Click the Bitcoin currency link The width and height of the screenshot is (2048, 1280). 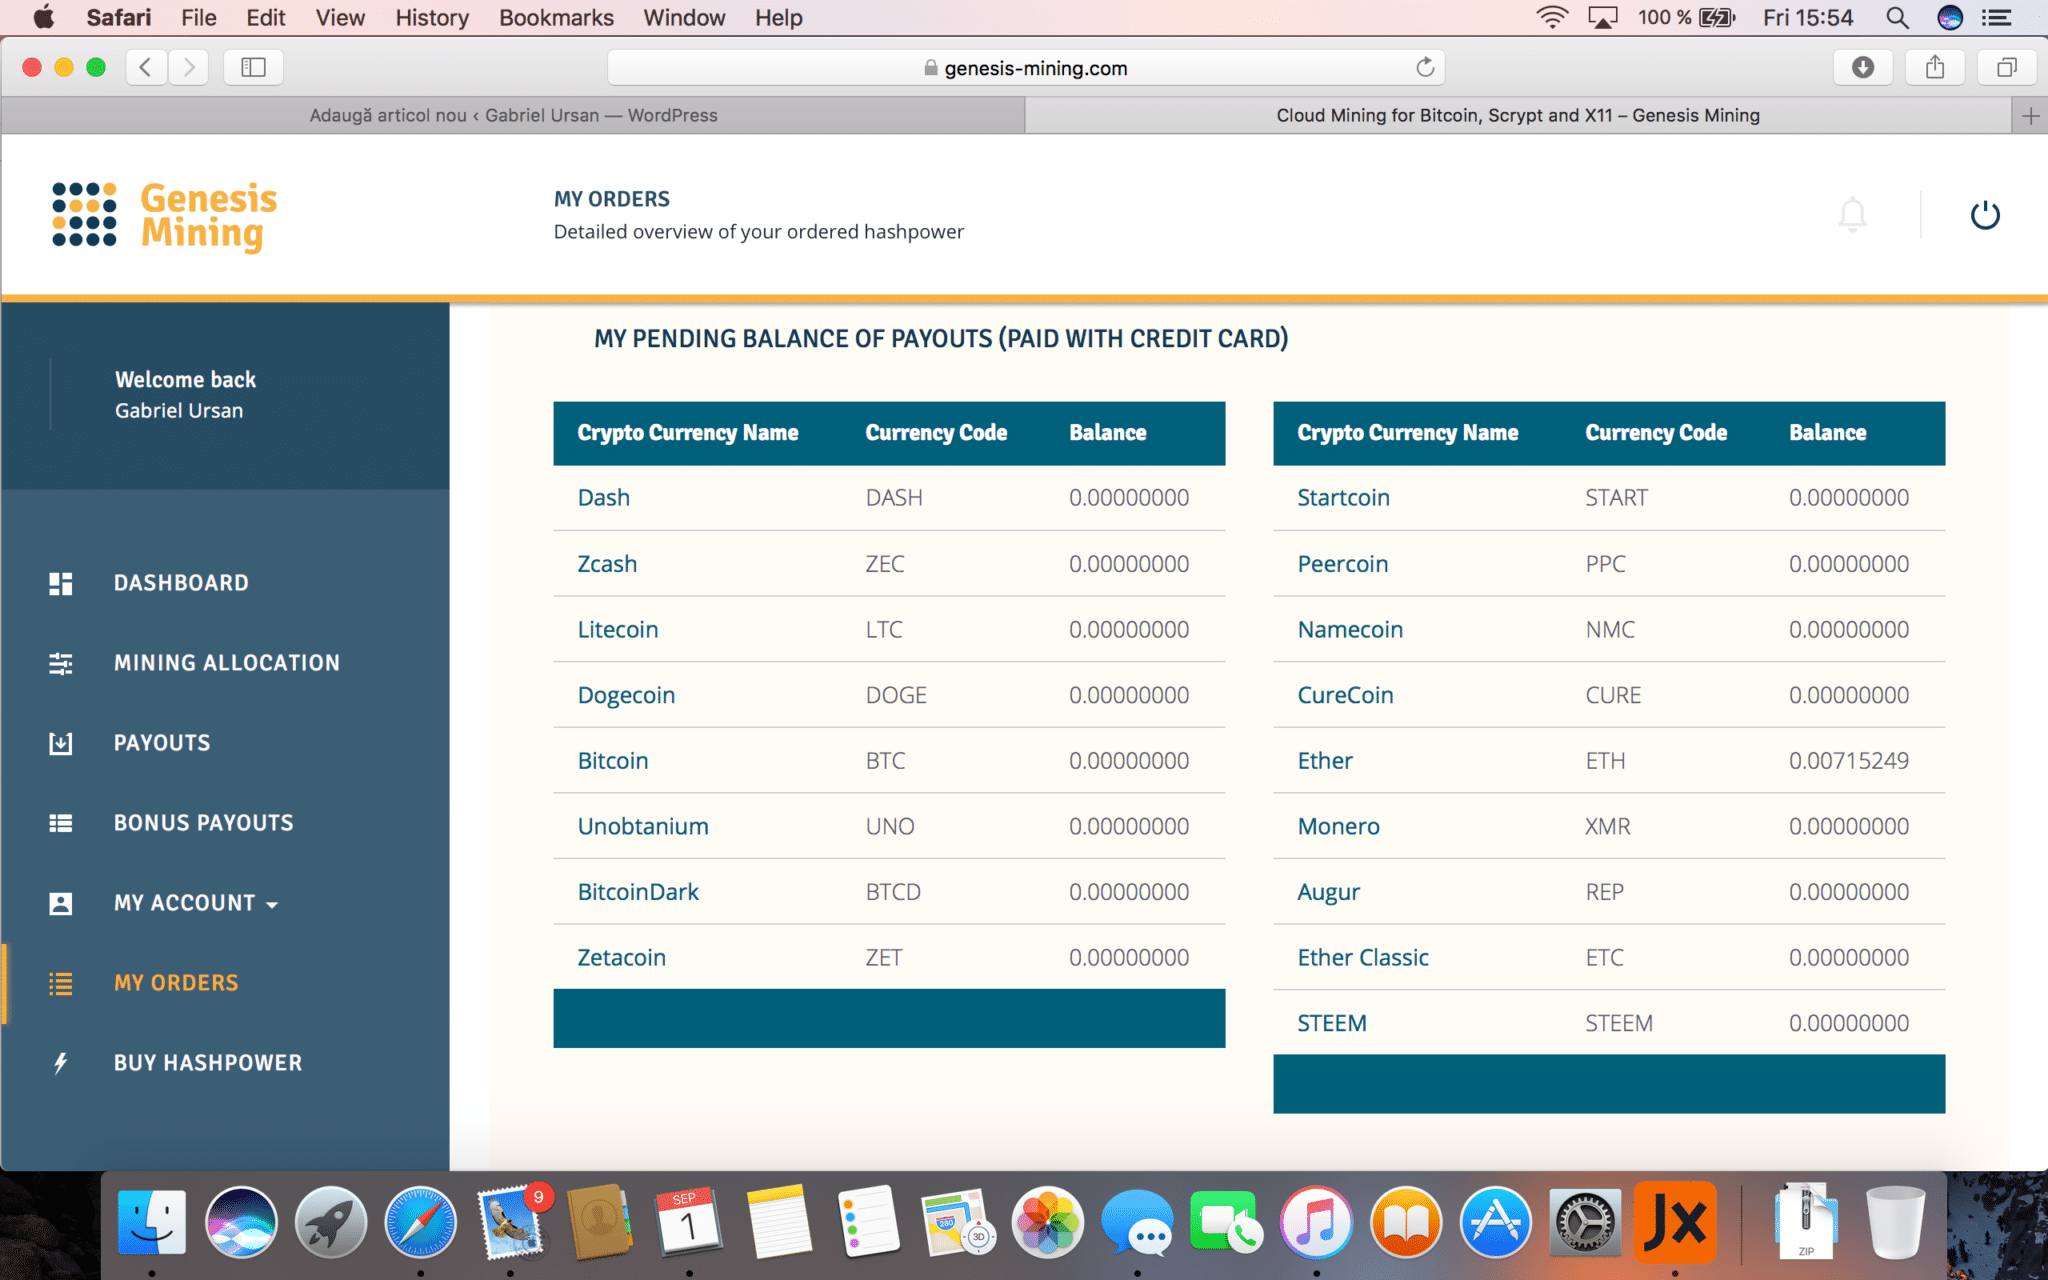613,761
